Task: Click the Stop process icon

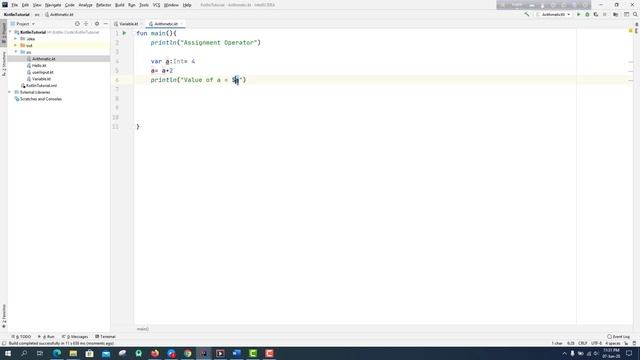Action: [604, 14]
